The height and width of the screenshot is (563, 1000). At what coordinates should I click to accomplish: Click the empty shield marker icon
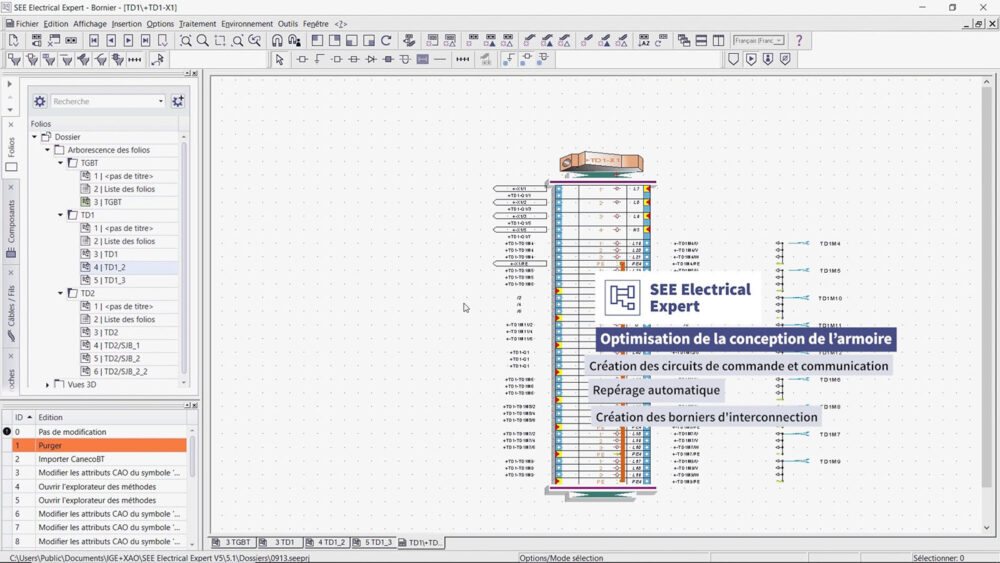(733, 59)
